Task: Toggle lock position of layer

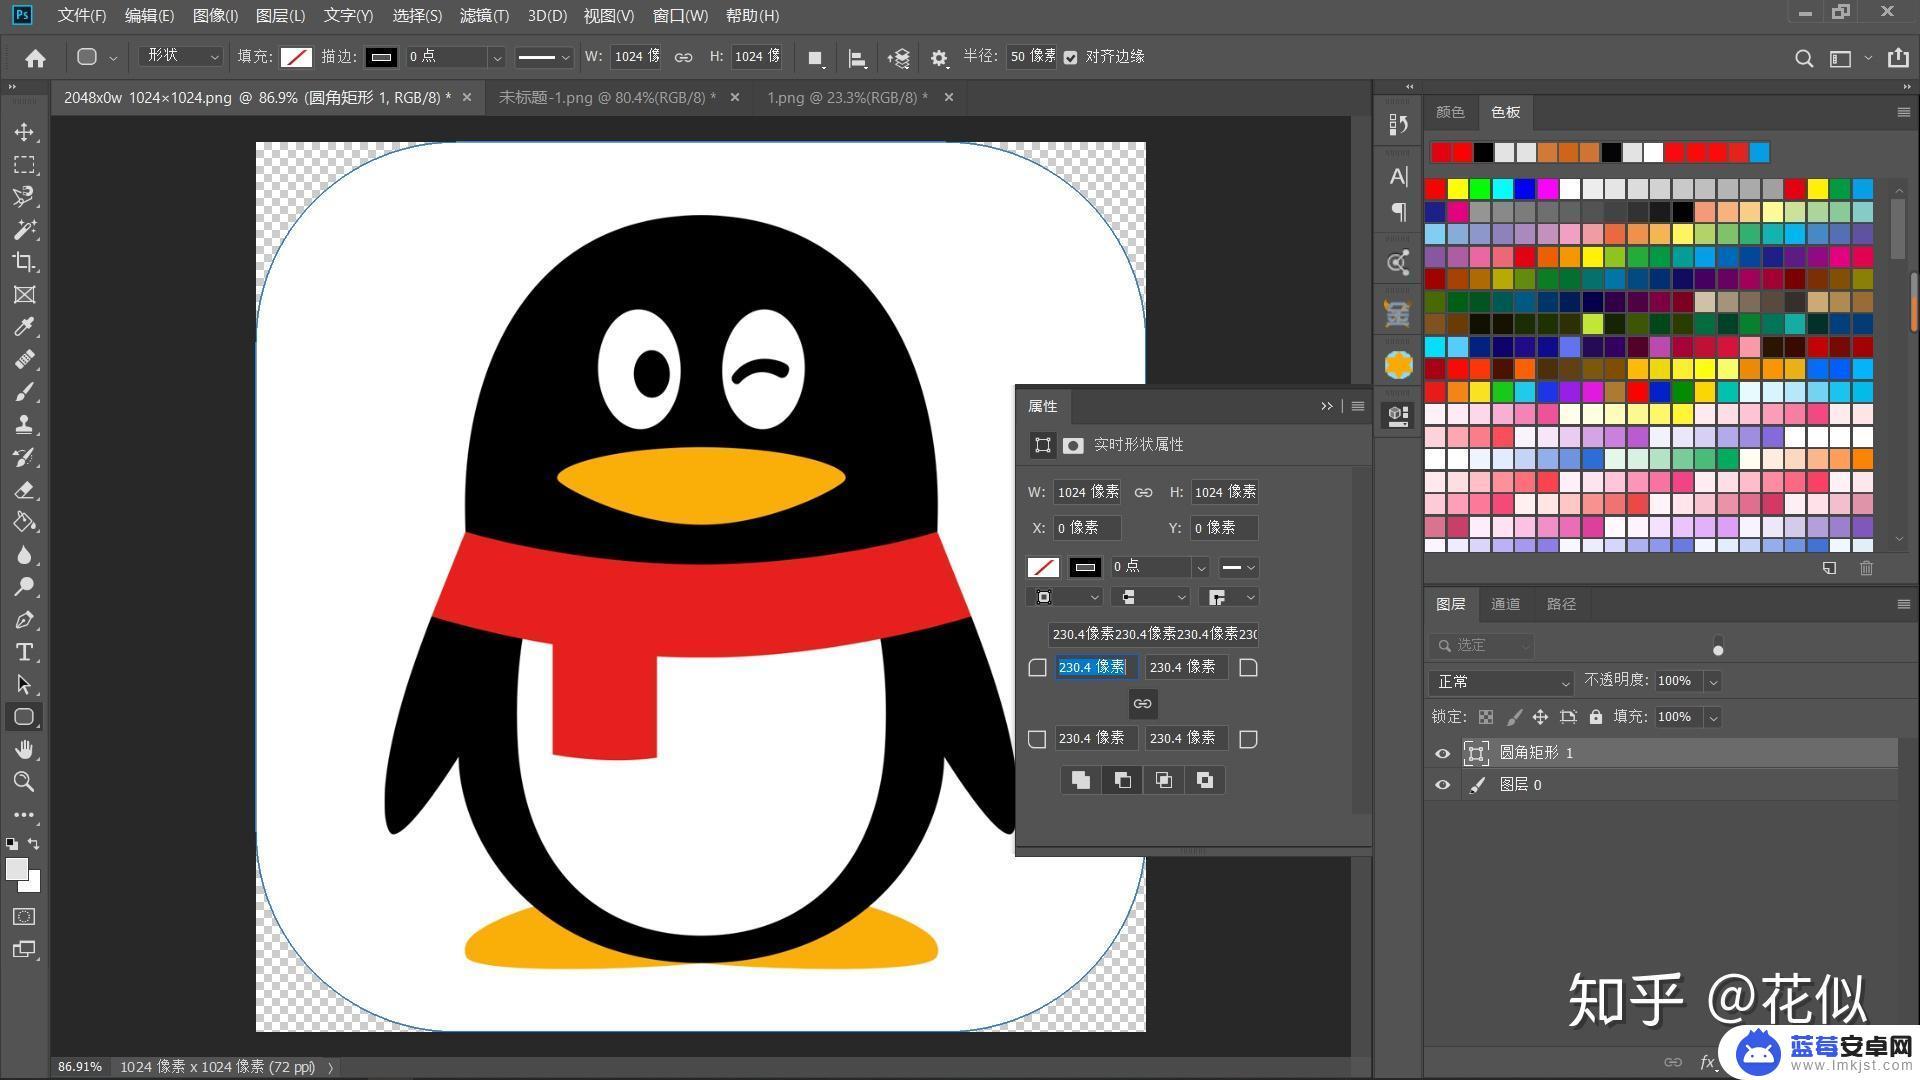Action: pos(1540,717)
